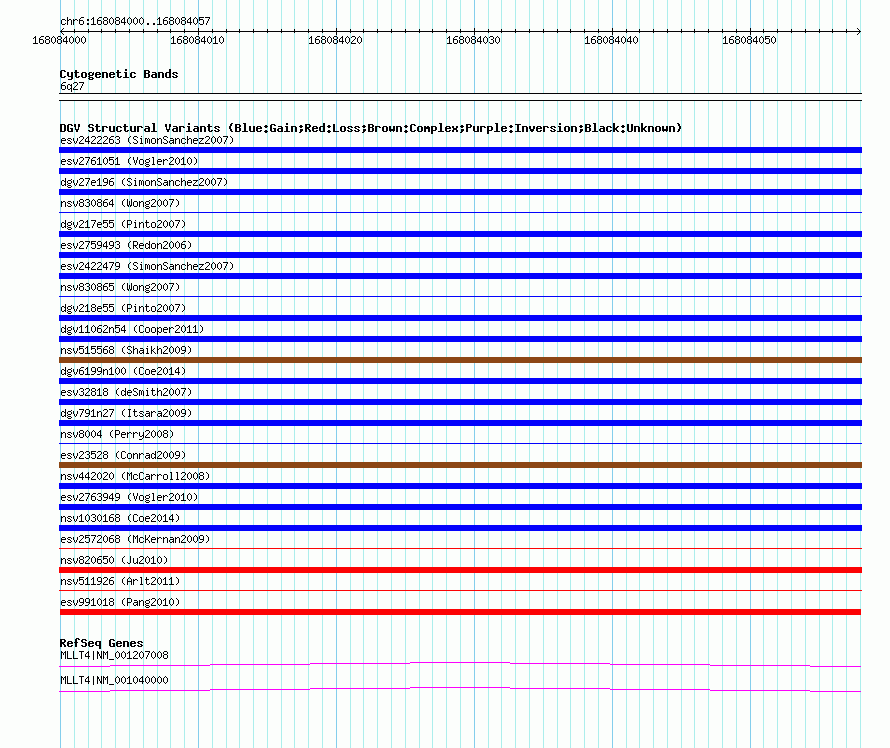
Task: Select esv2572068 (McKernan2009) label
Action: (x=135, y=539)
